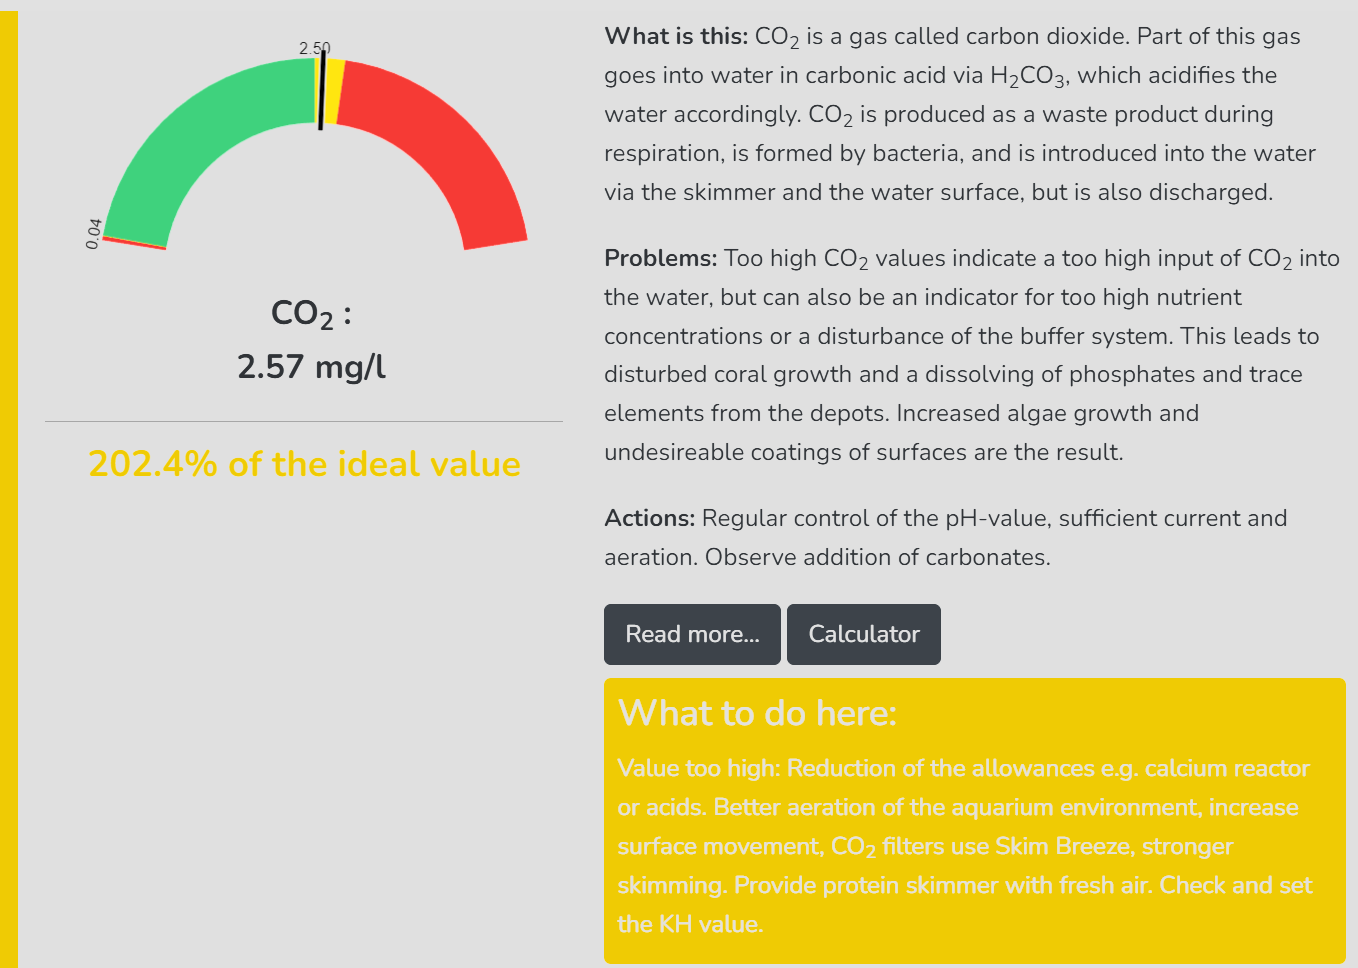Click the "Read more..." button
The height and width of the screenshot is (968, 1358).
click(692, 634)
